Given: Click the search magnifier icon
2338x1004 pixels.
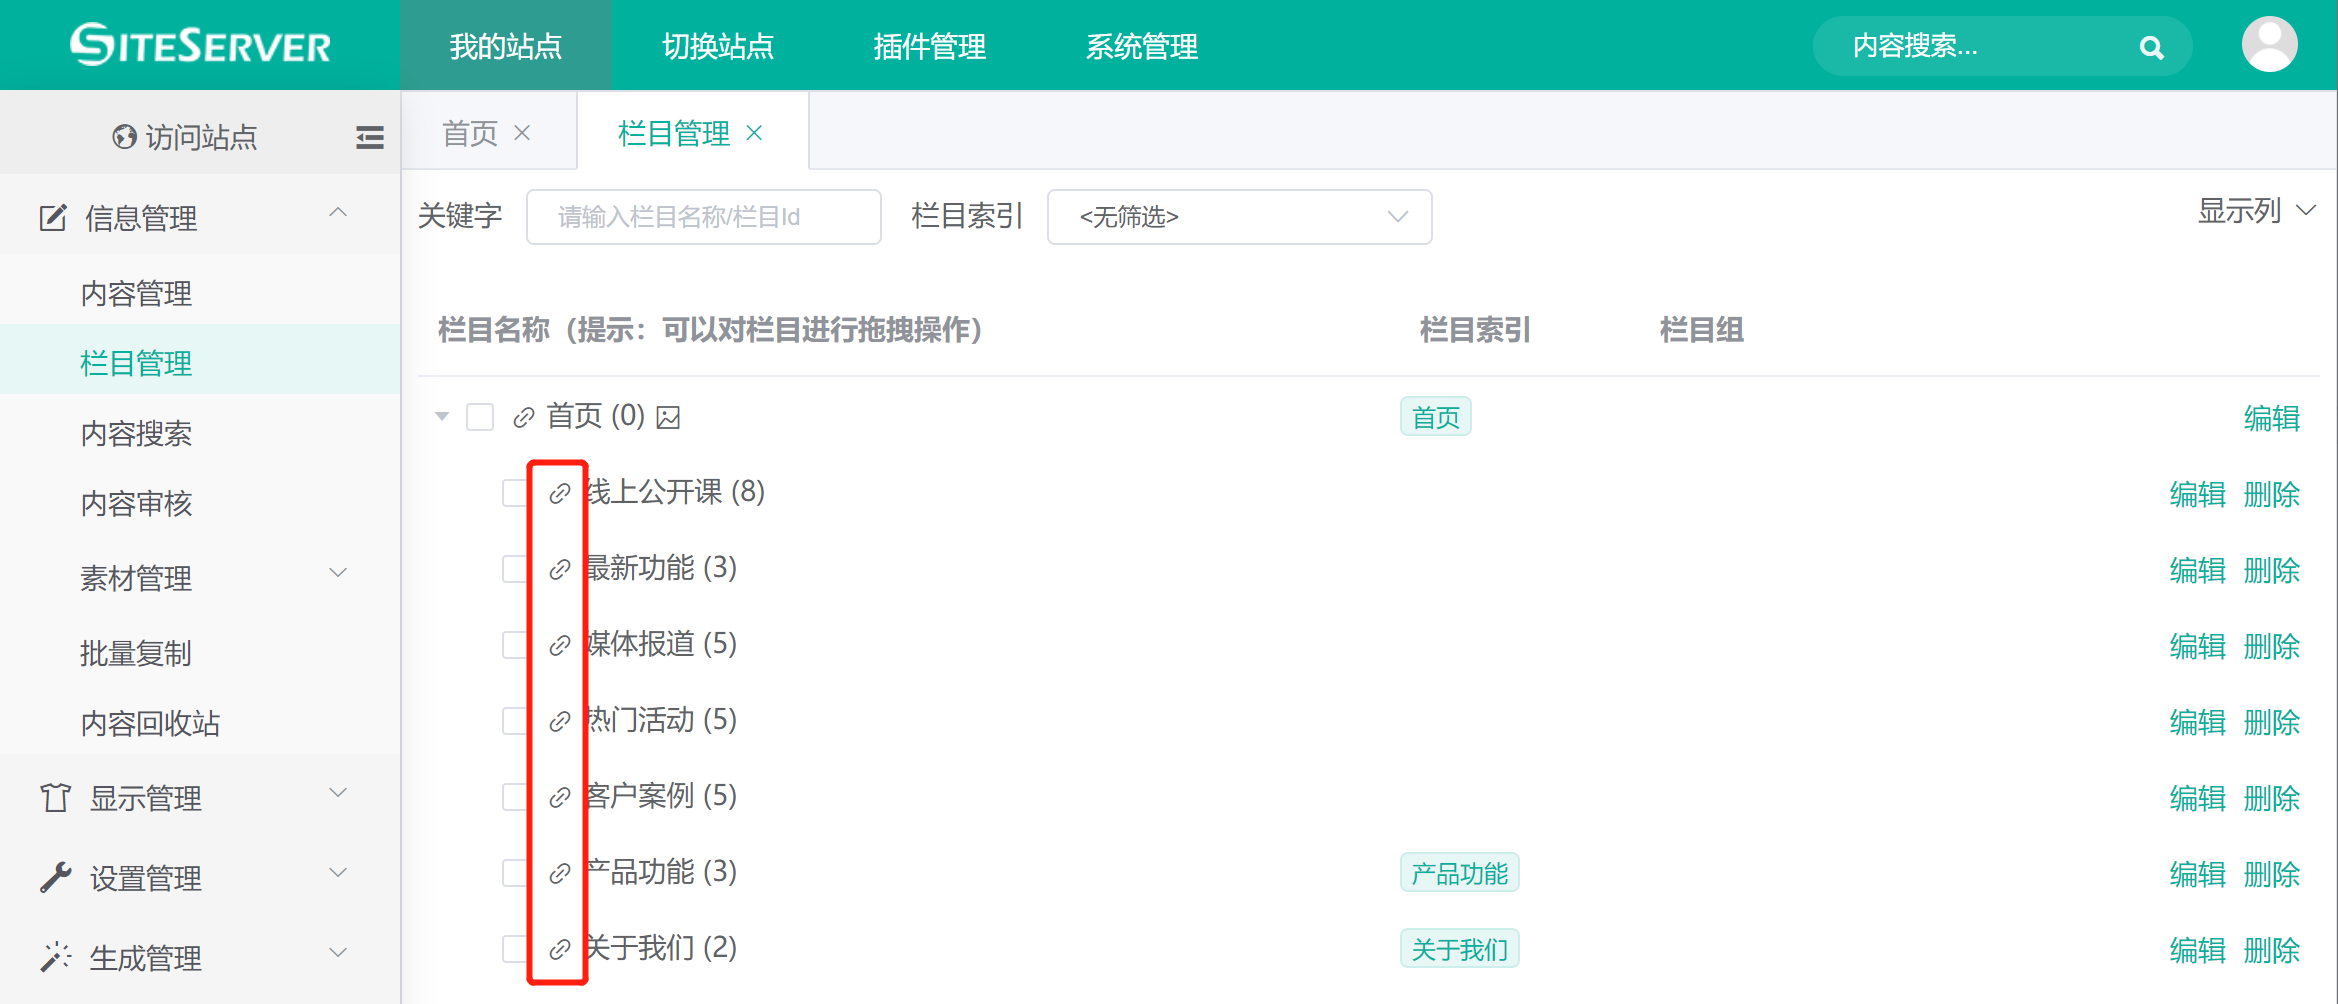Looking at the screenshot, I should [2150, 46].
